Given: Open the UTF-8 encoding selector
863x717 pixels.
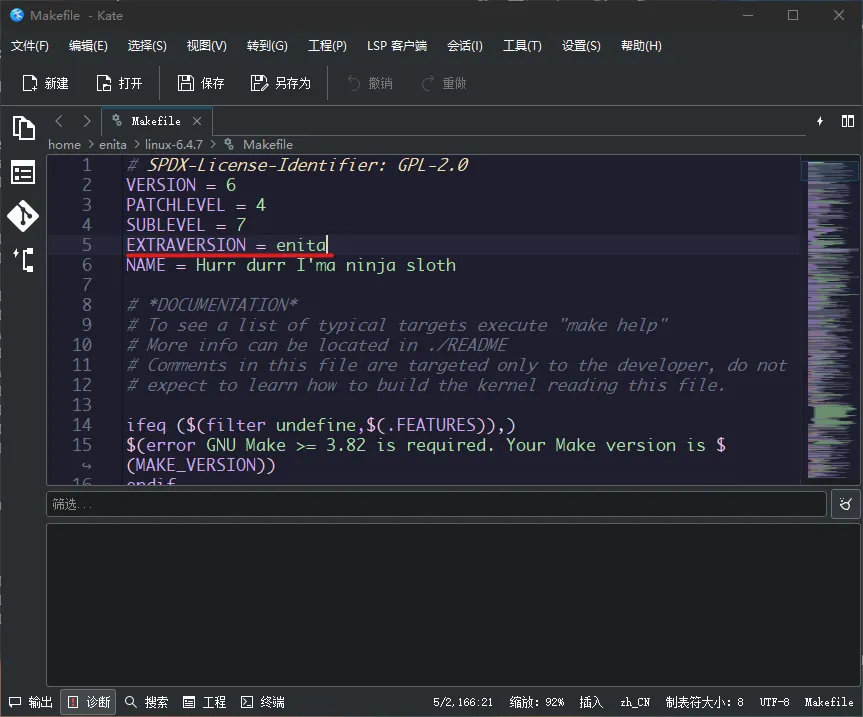Looking at the screenshot, I should (x=773, y=702).
